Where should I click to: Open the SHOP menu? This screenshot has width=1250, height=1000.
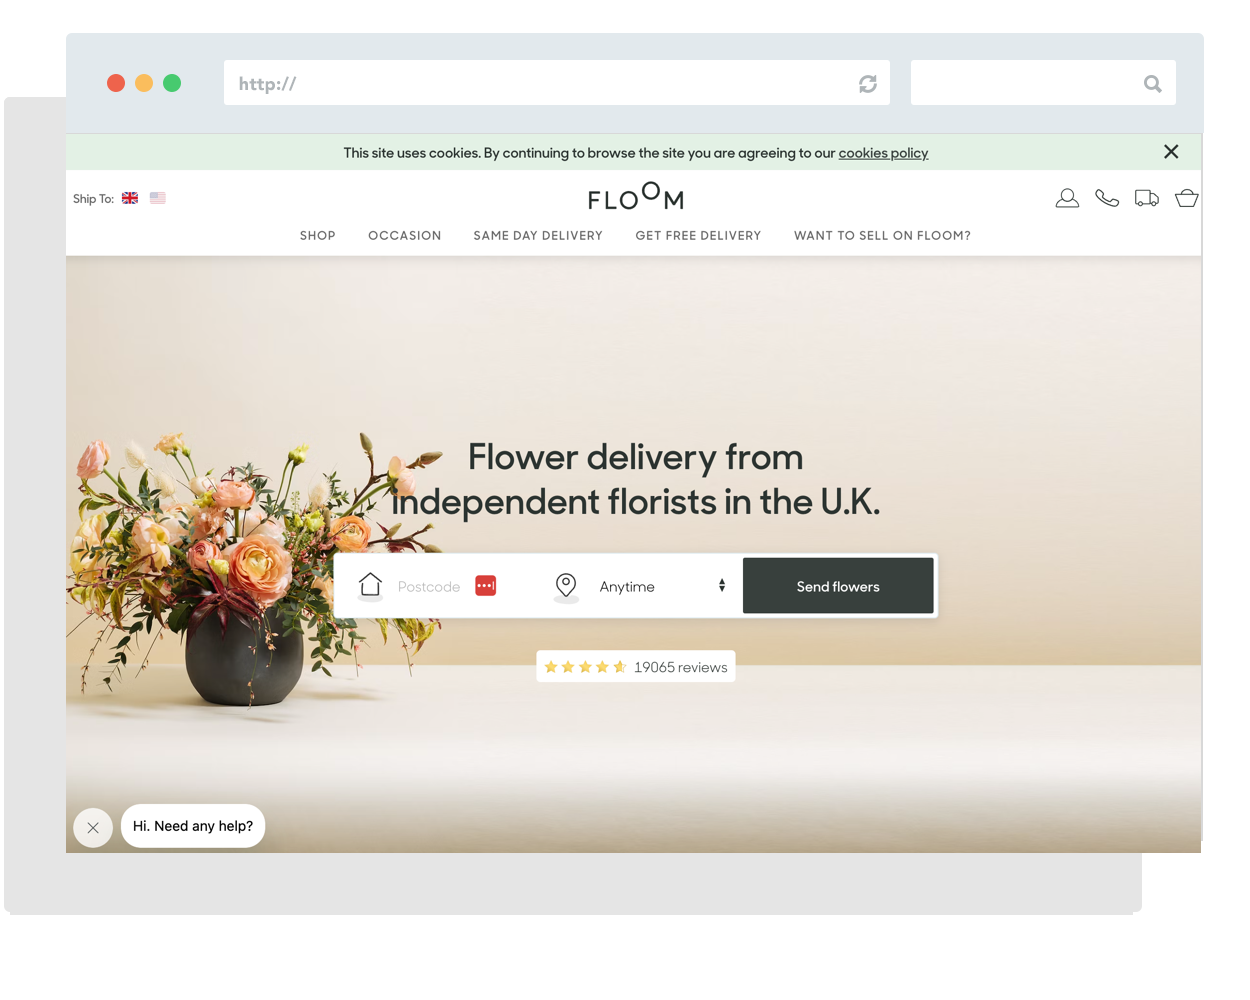[318, 236]
